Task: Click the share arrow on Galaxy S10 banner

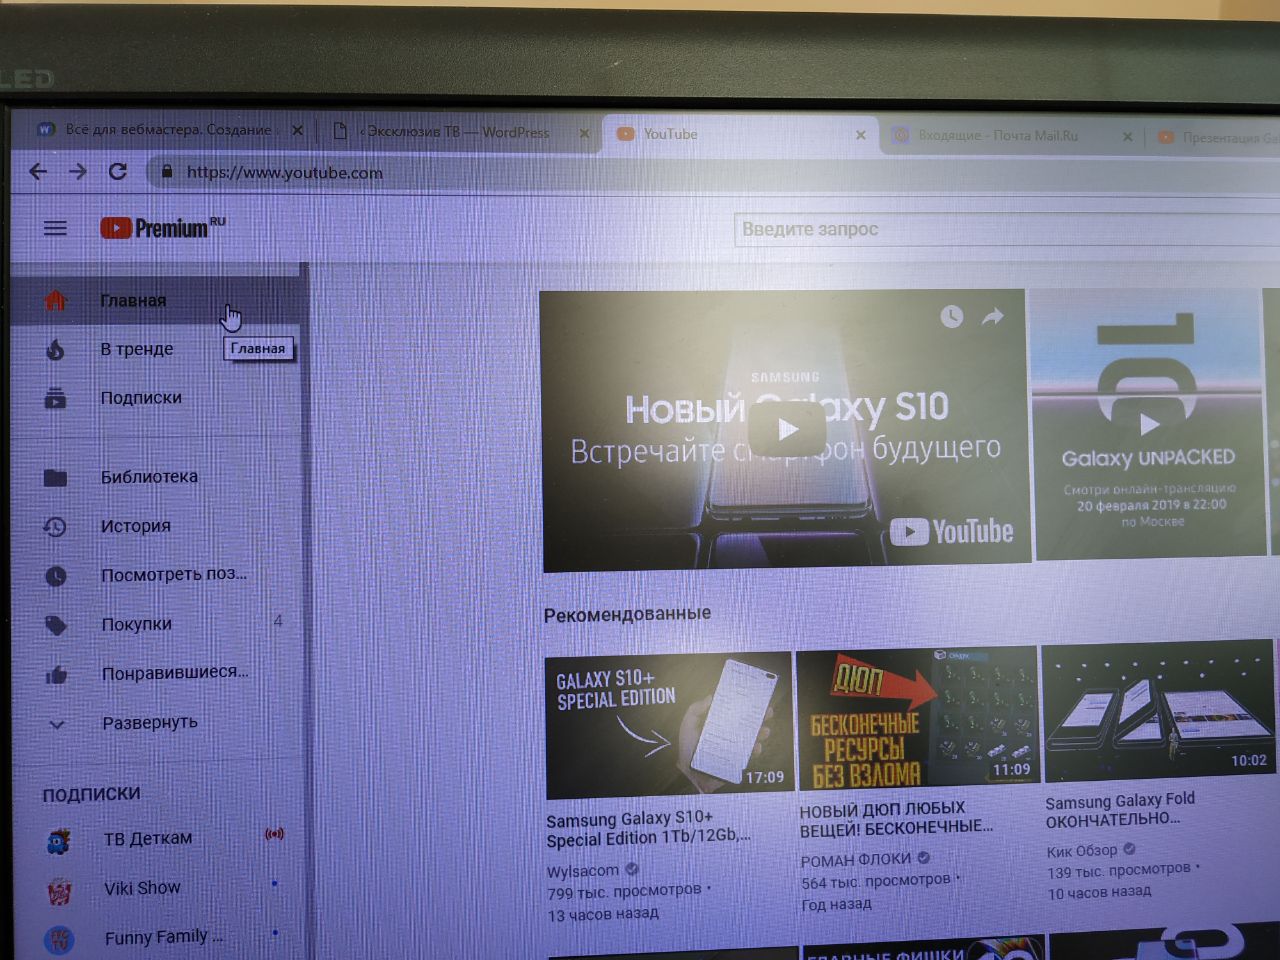Action: click(x=993, y=317)
